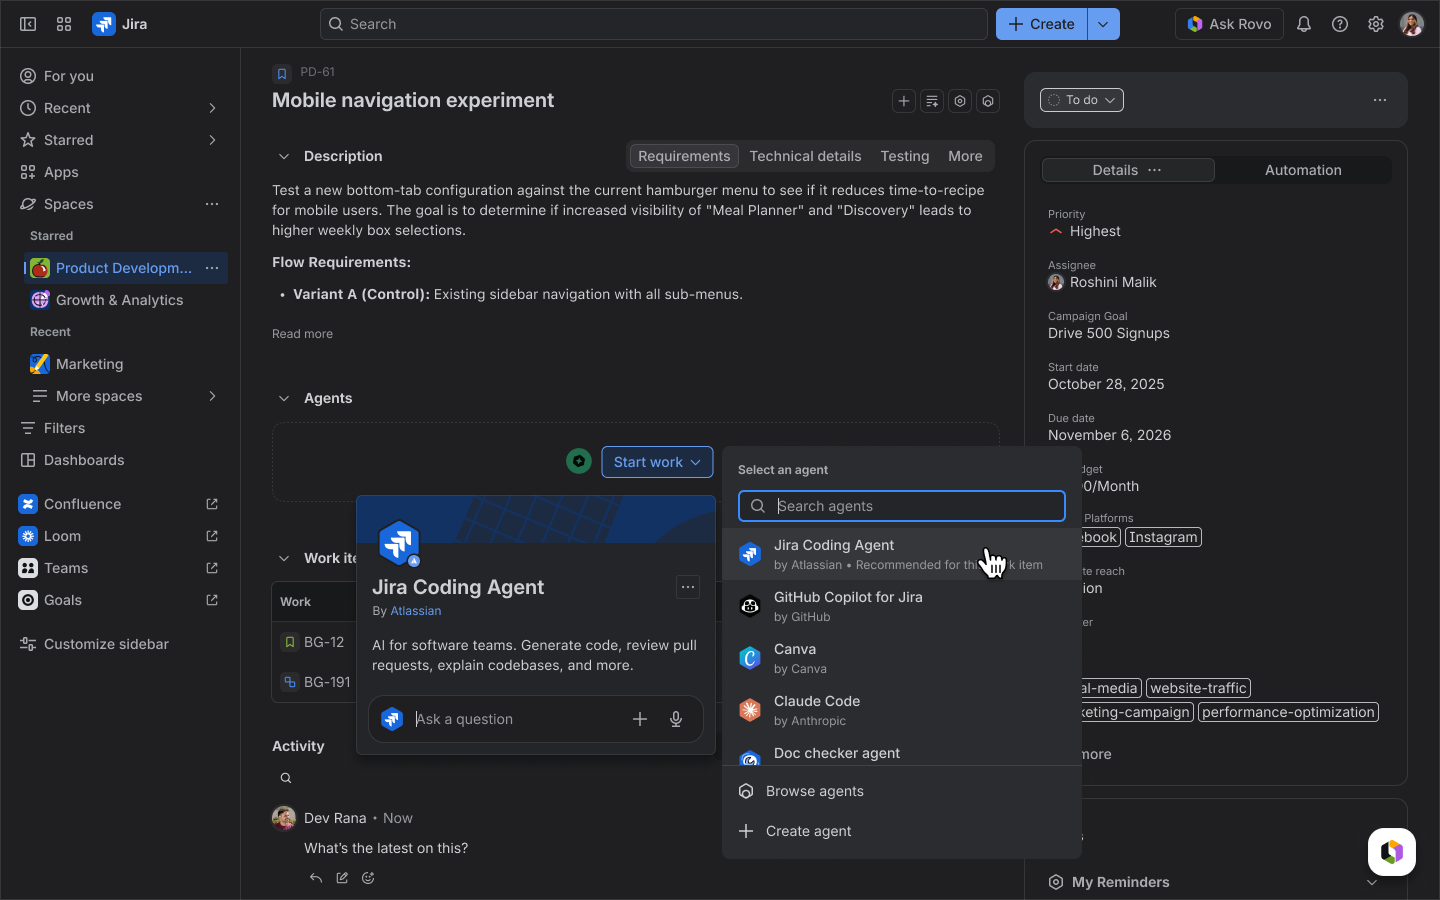Open the user profile avatar
This screenshot has width=1440, height=900.
pos(1412,24)
